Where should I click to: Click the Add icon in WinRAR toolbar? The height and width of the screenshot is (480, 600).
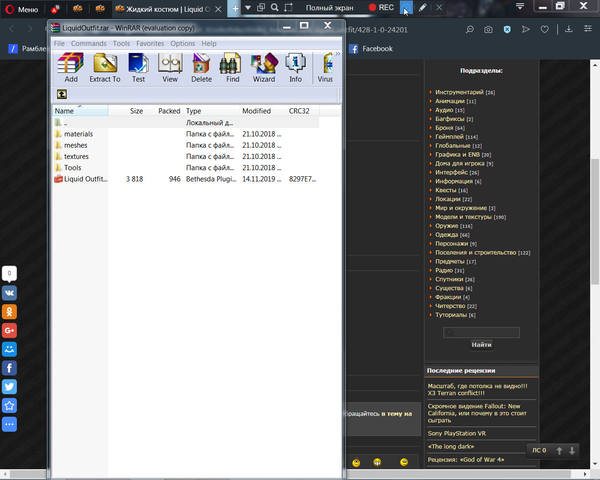click(x=70, y=68)
